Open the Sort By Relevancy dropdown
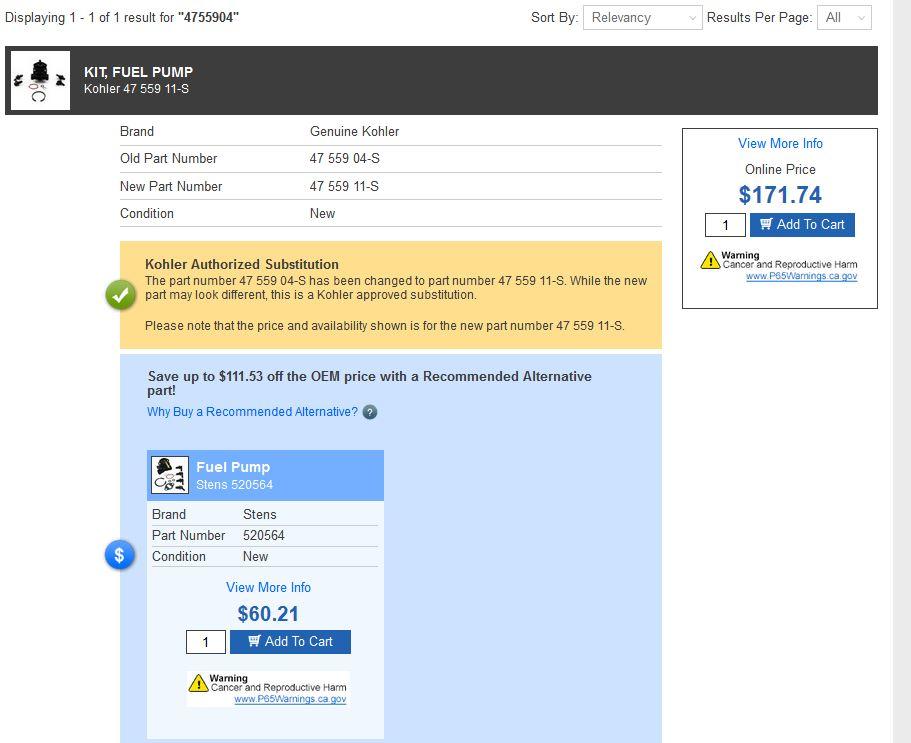The height and width of the screenshot is (743, 911). [643, 17]
